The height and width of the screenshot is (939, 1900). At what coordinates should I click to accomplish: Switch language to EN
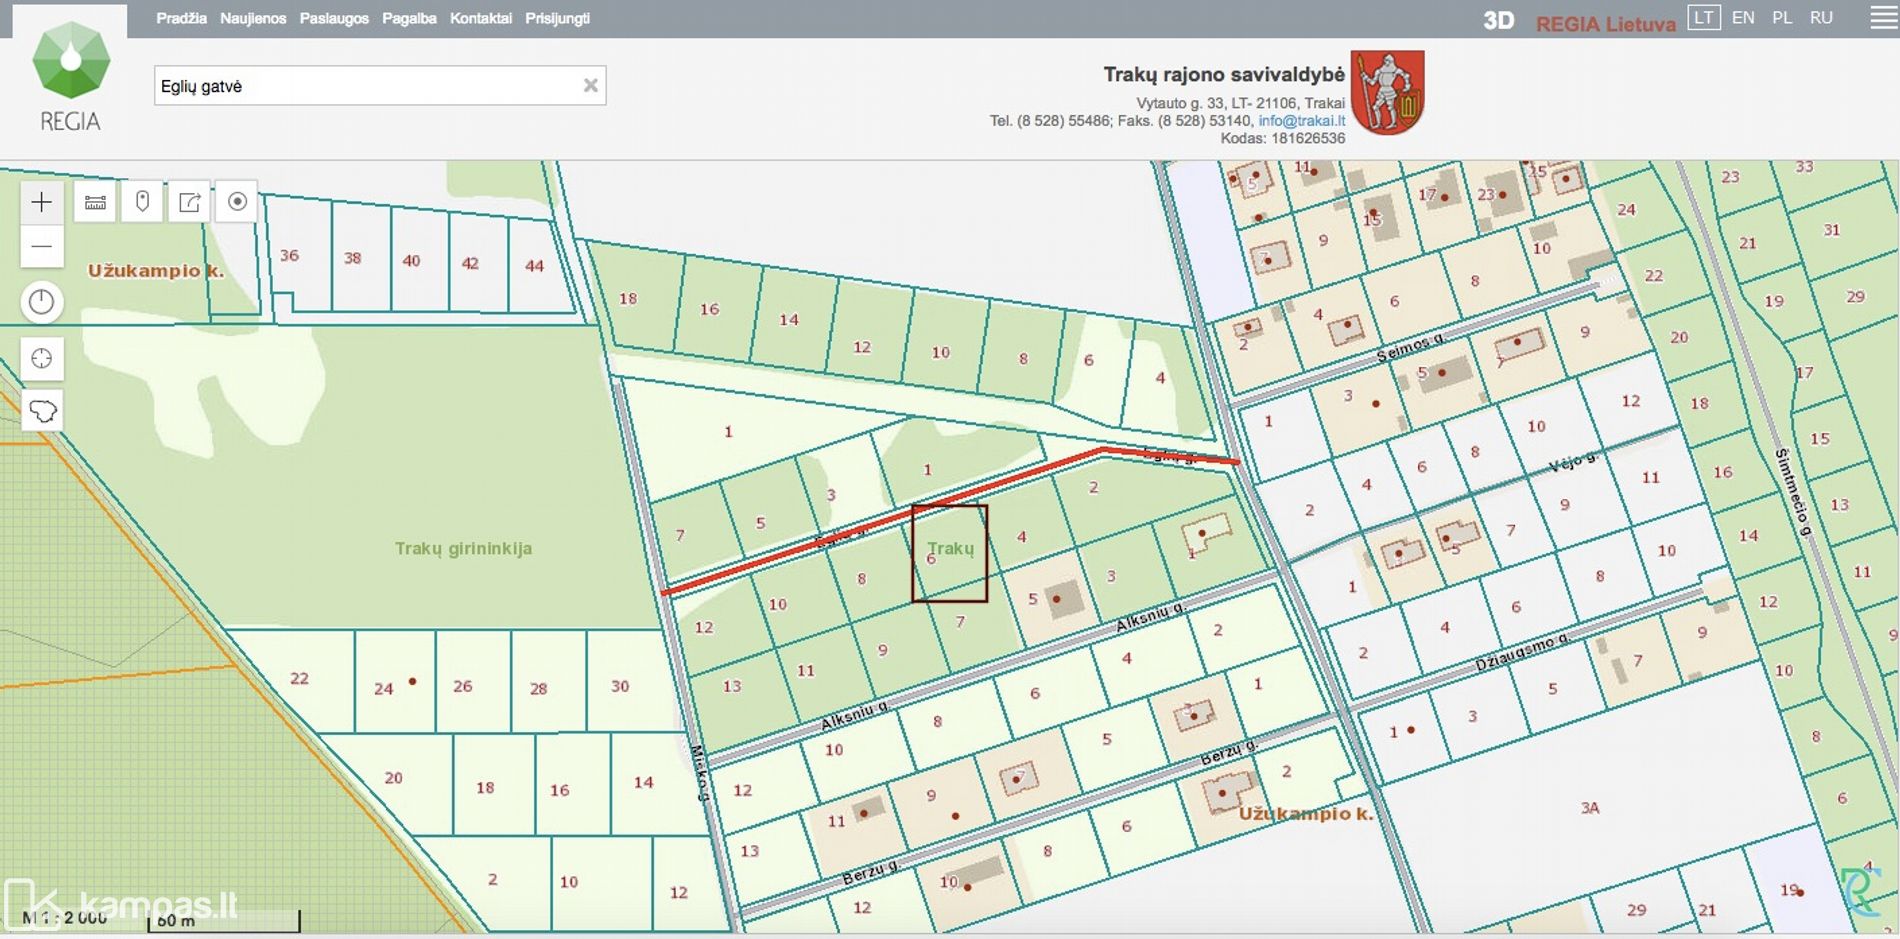click(1743, 18)
